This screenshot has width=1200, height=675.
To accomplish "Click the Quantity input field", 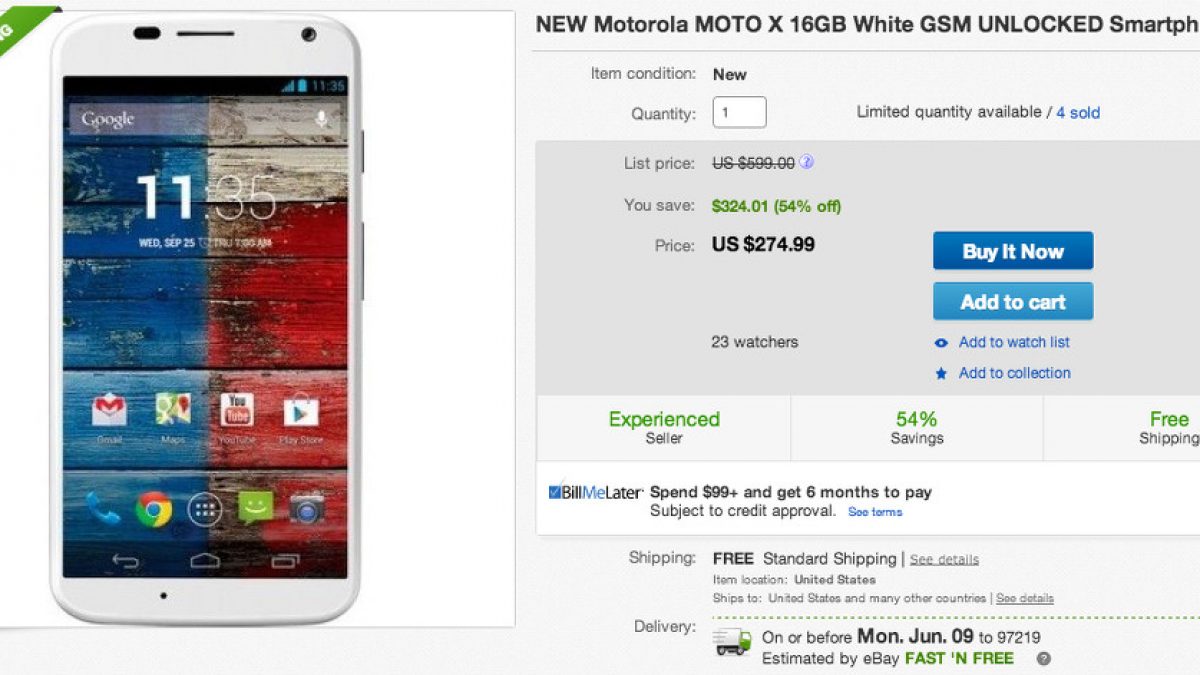I will pos(739,113).
